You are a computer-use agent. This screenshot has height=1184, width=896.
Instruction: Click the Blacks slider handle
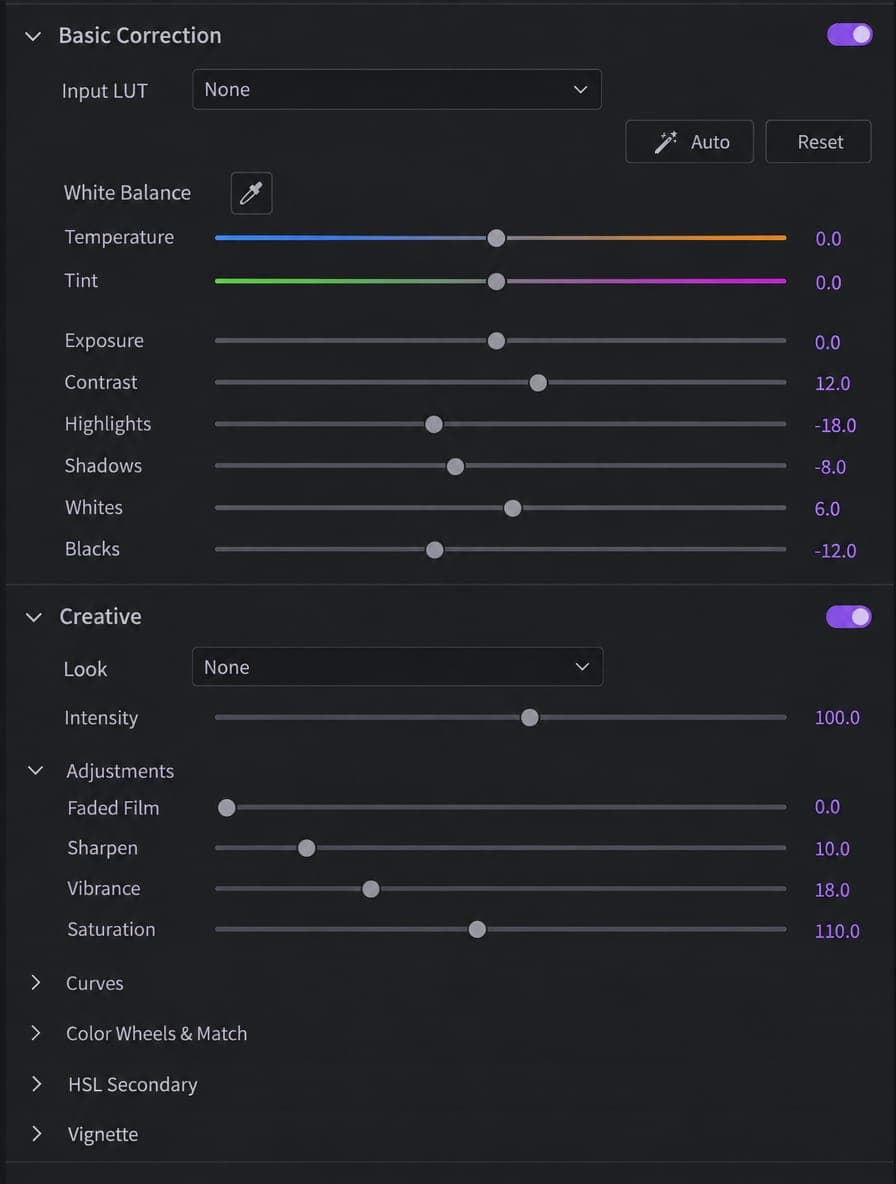435,550
